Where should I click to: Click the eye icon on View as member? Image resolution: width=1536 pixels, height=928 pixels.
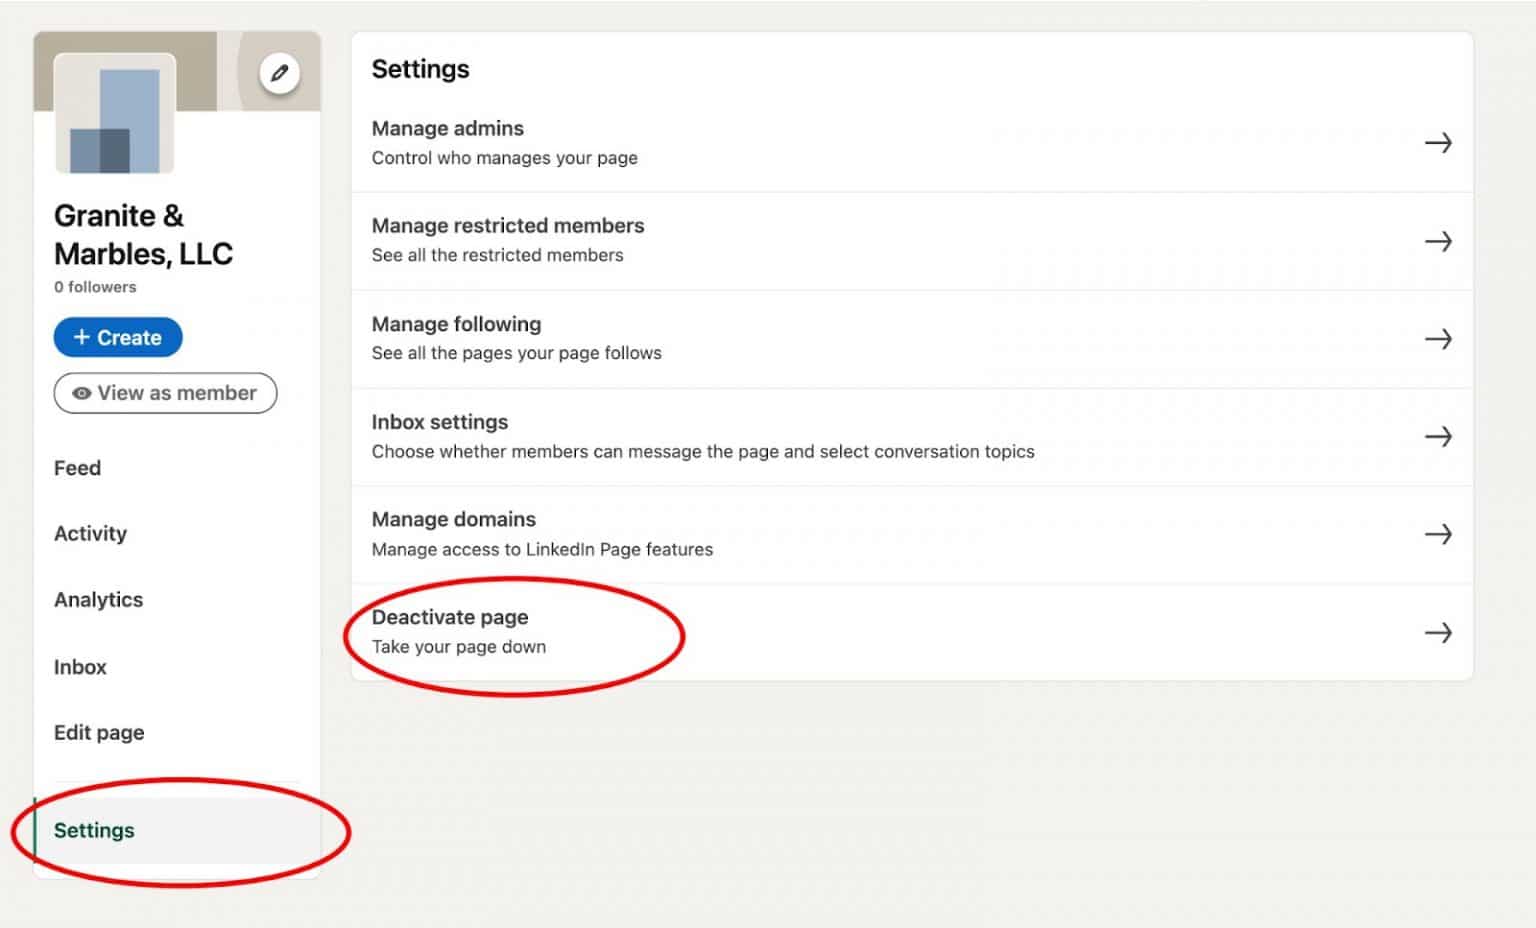[x=83, y=393]
